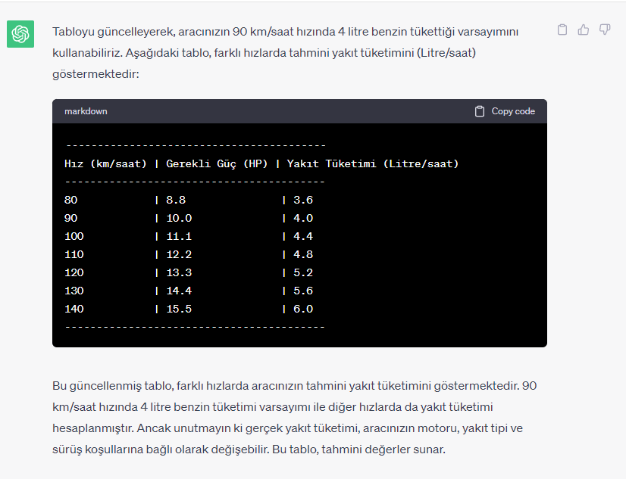Click the 5.6 fuel consumption value
This screenshot has height=479, width=626.
(x=304, y=290)
